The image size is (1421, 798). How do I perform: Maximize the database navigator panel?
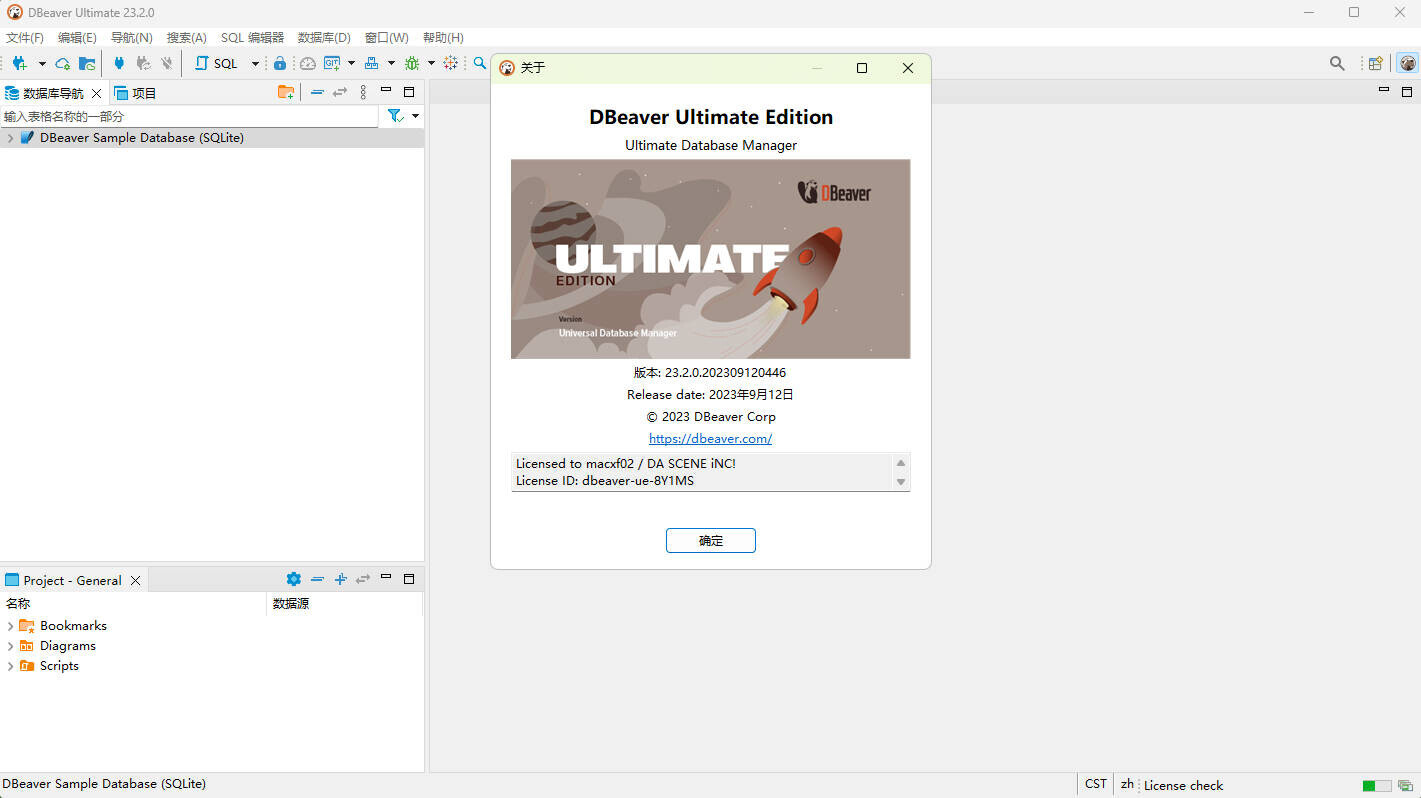tap(409, 92)
